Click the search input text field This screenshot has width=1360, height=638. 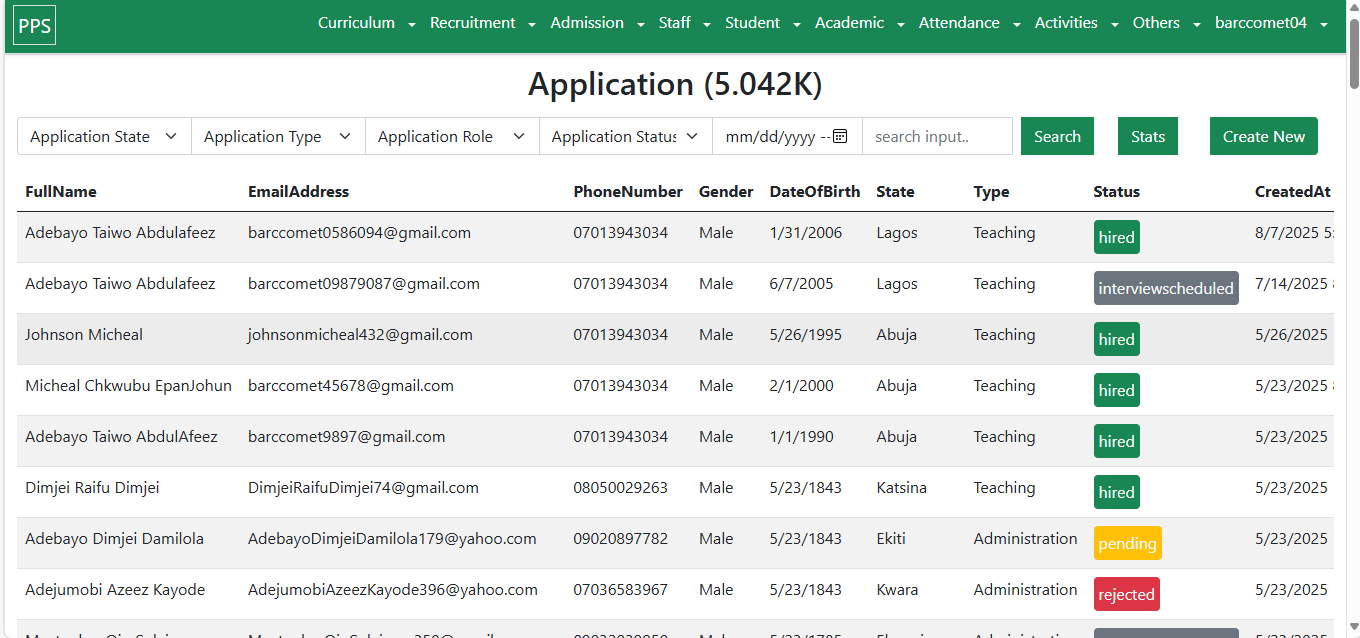click(x=937, y=137)
